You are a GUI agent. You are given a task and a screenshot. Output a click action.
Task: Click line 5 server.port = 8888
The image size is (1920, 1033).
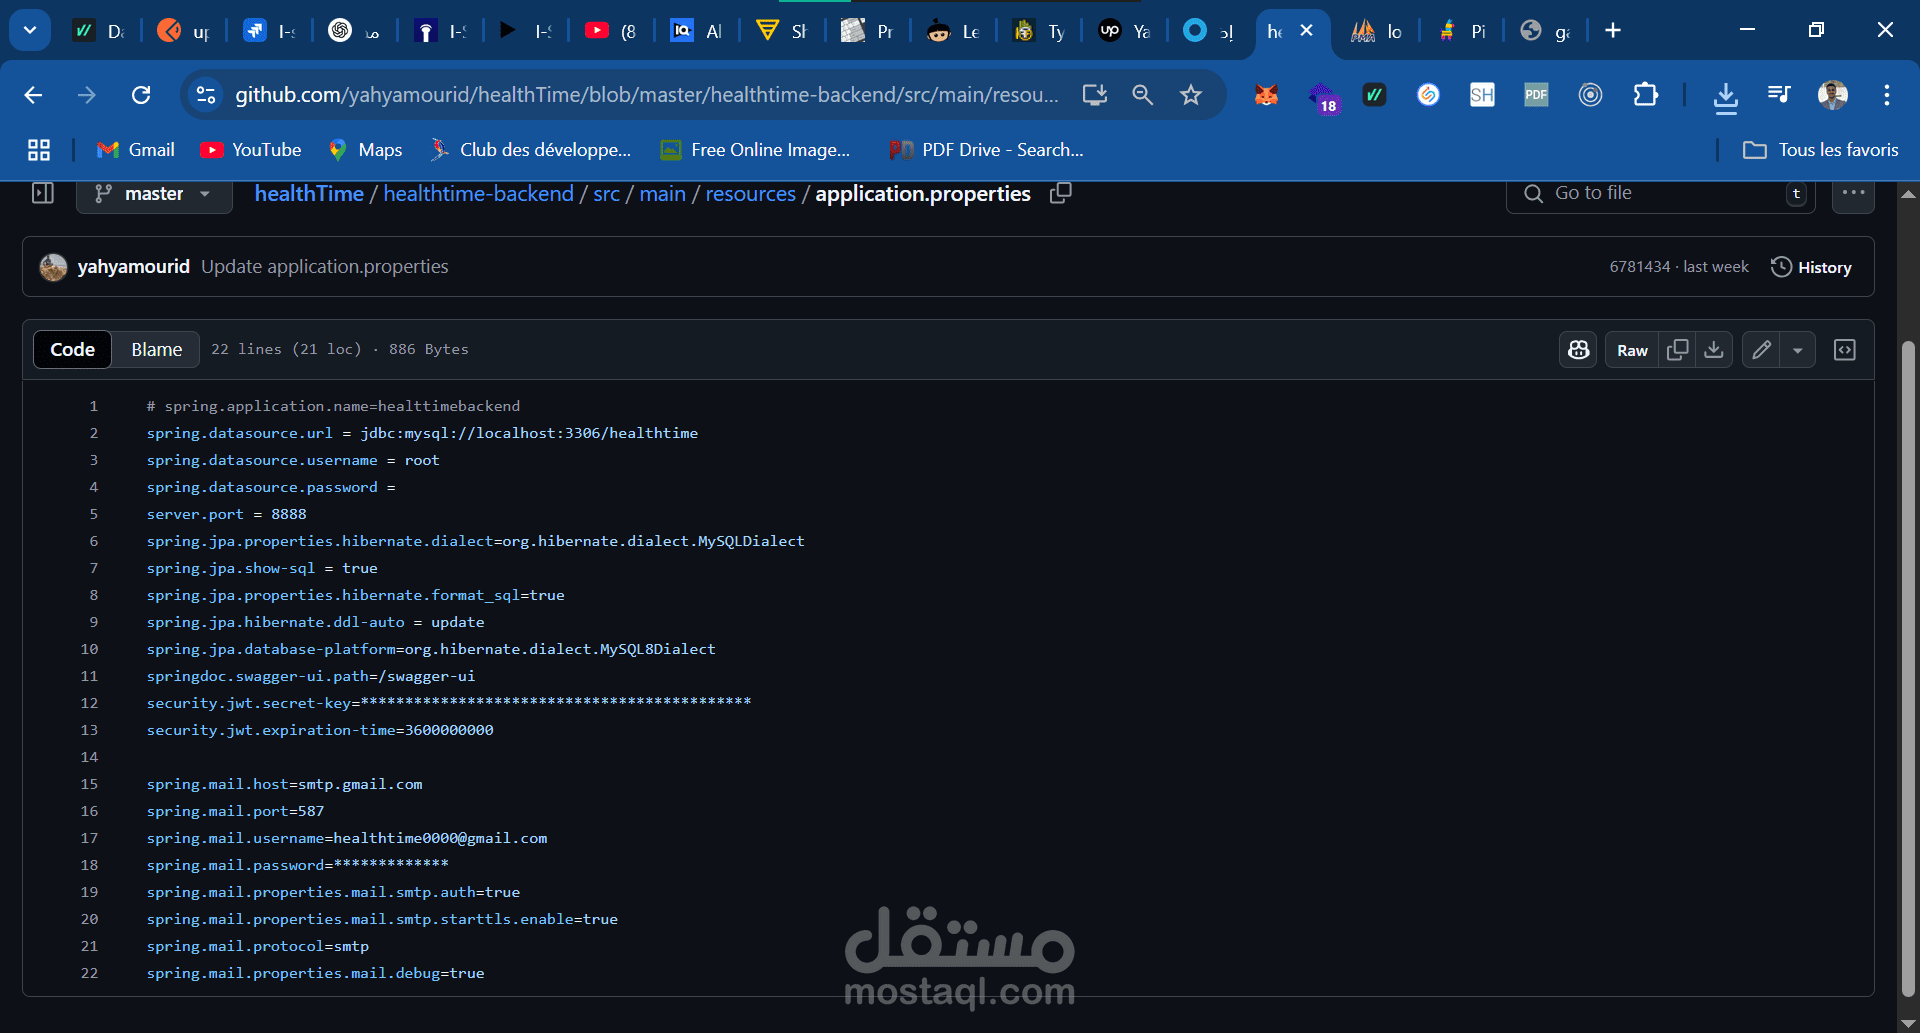227,514
